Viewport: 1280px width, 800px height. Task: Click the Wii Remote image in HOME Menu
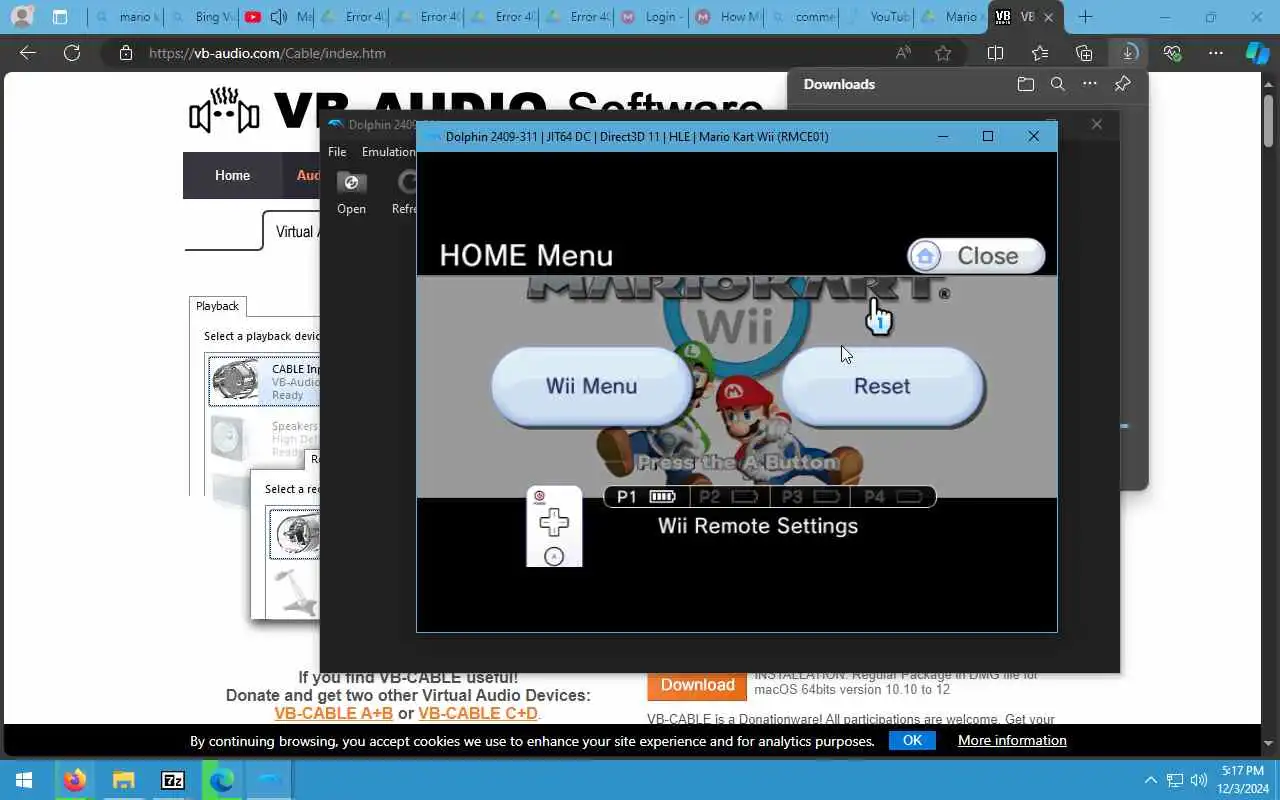pyautogui.click(x=554, y=527)
